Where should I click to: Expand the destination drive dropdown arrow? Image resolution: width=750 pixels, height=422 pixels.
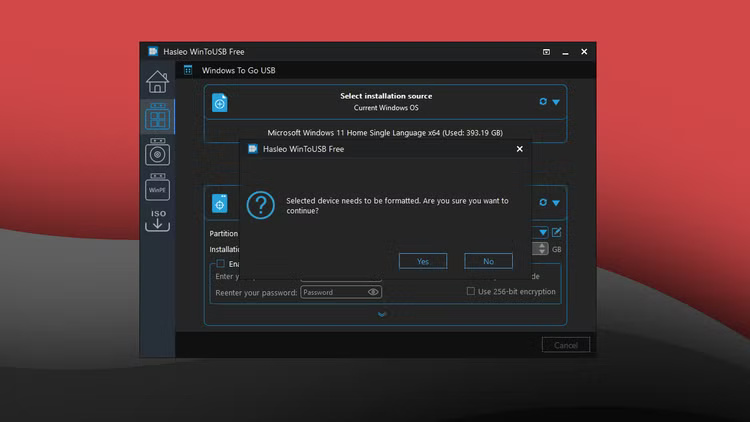coord(556,203)
